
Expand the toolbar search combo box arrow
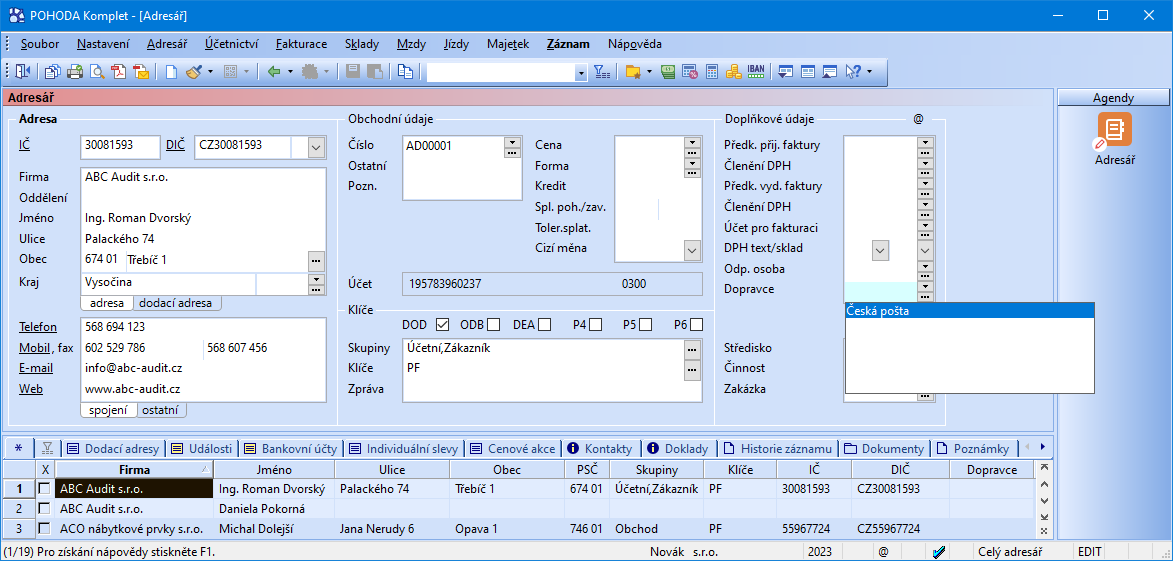click(581, 73)
